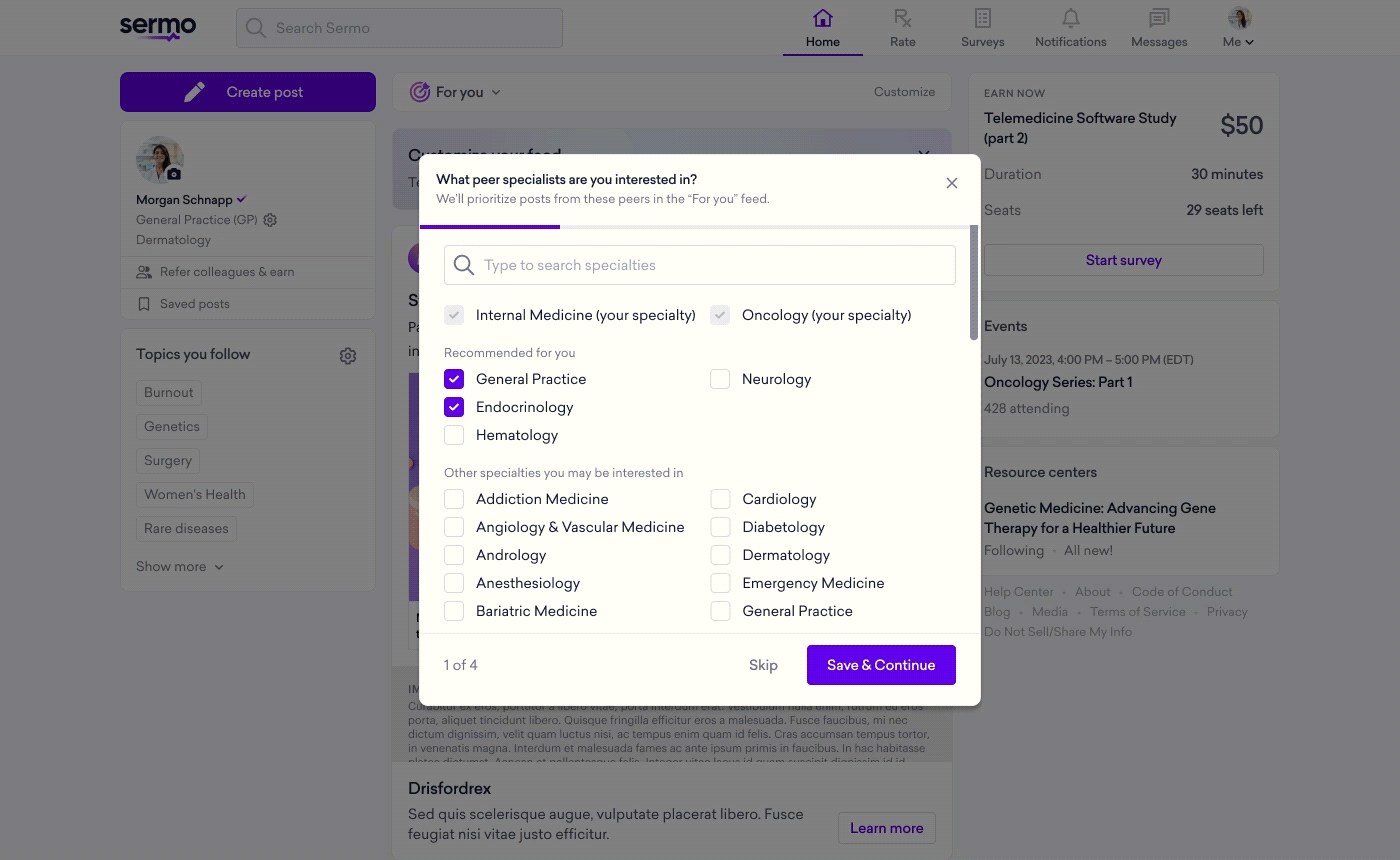
Task: Check the Andrology checkbox
Action: (x=454, y=555)
